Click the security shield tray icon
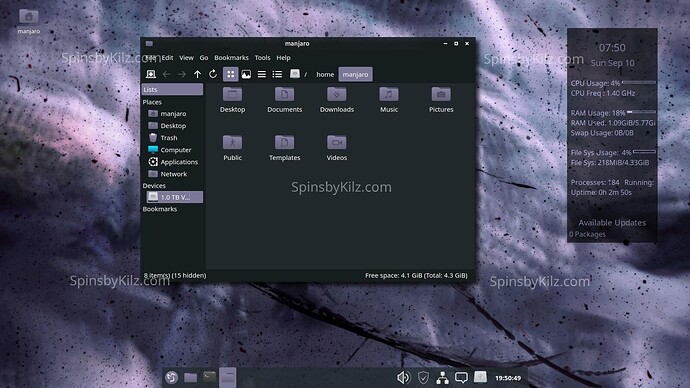This screenshot has height=388, width=690. tap(423, 377)
